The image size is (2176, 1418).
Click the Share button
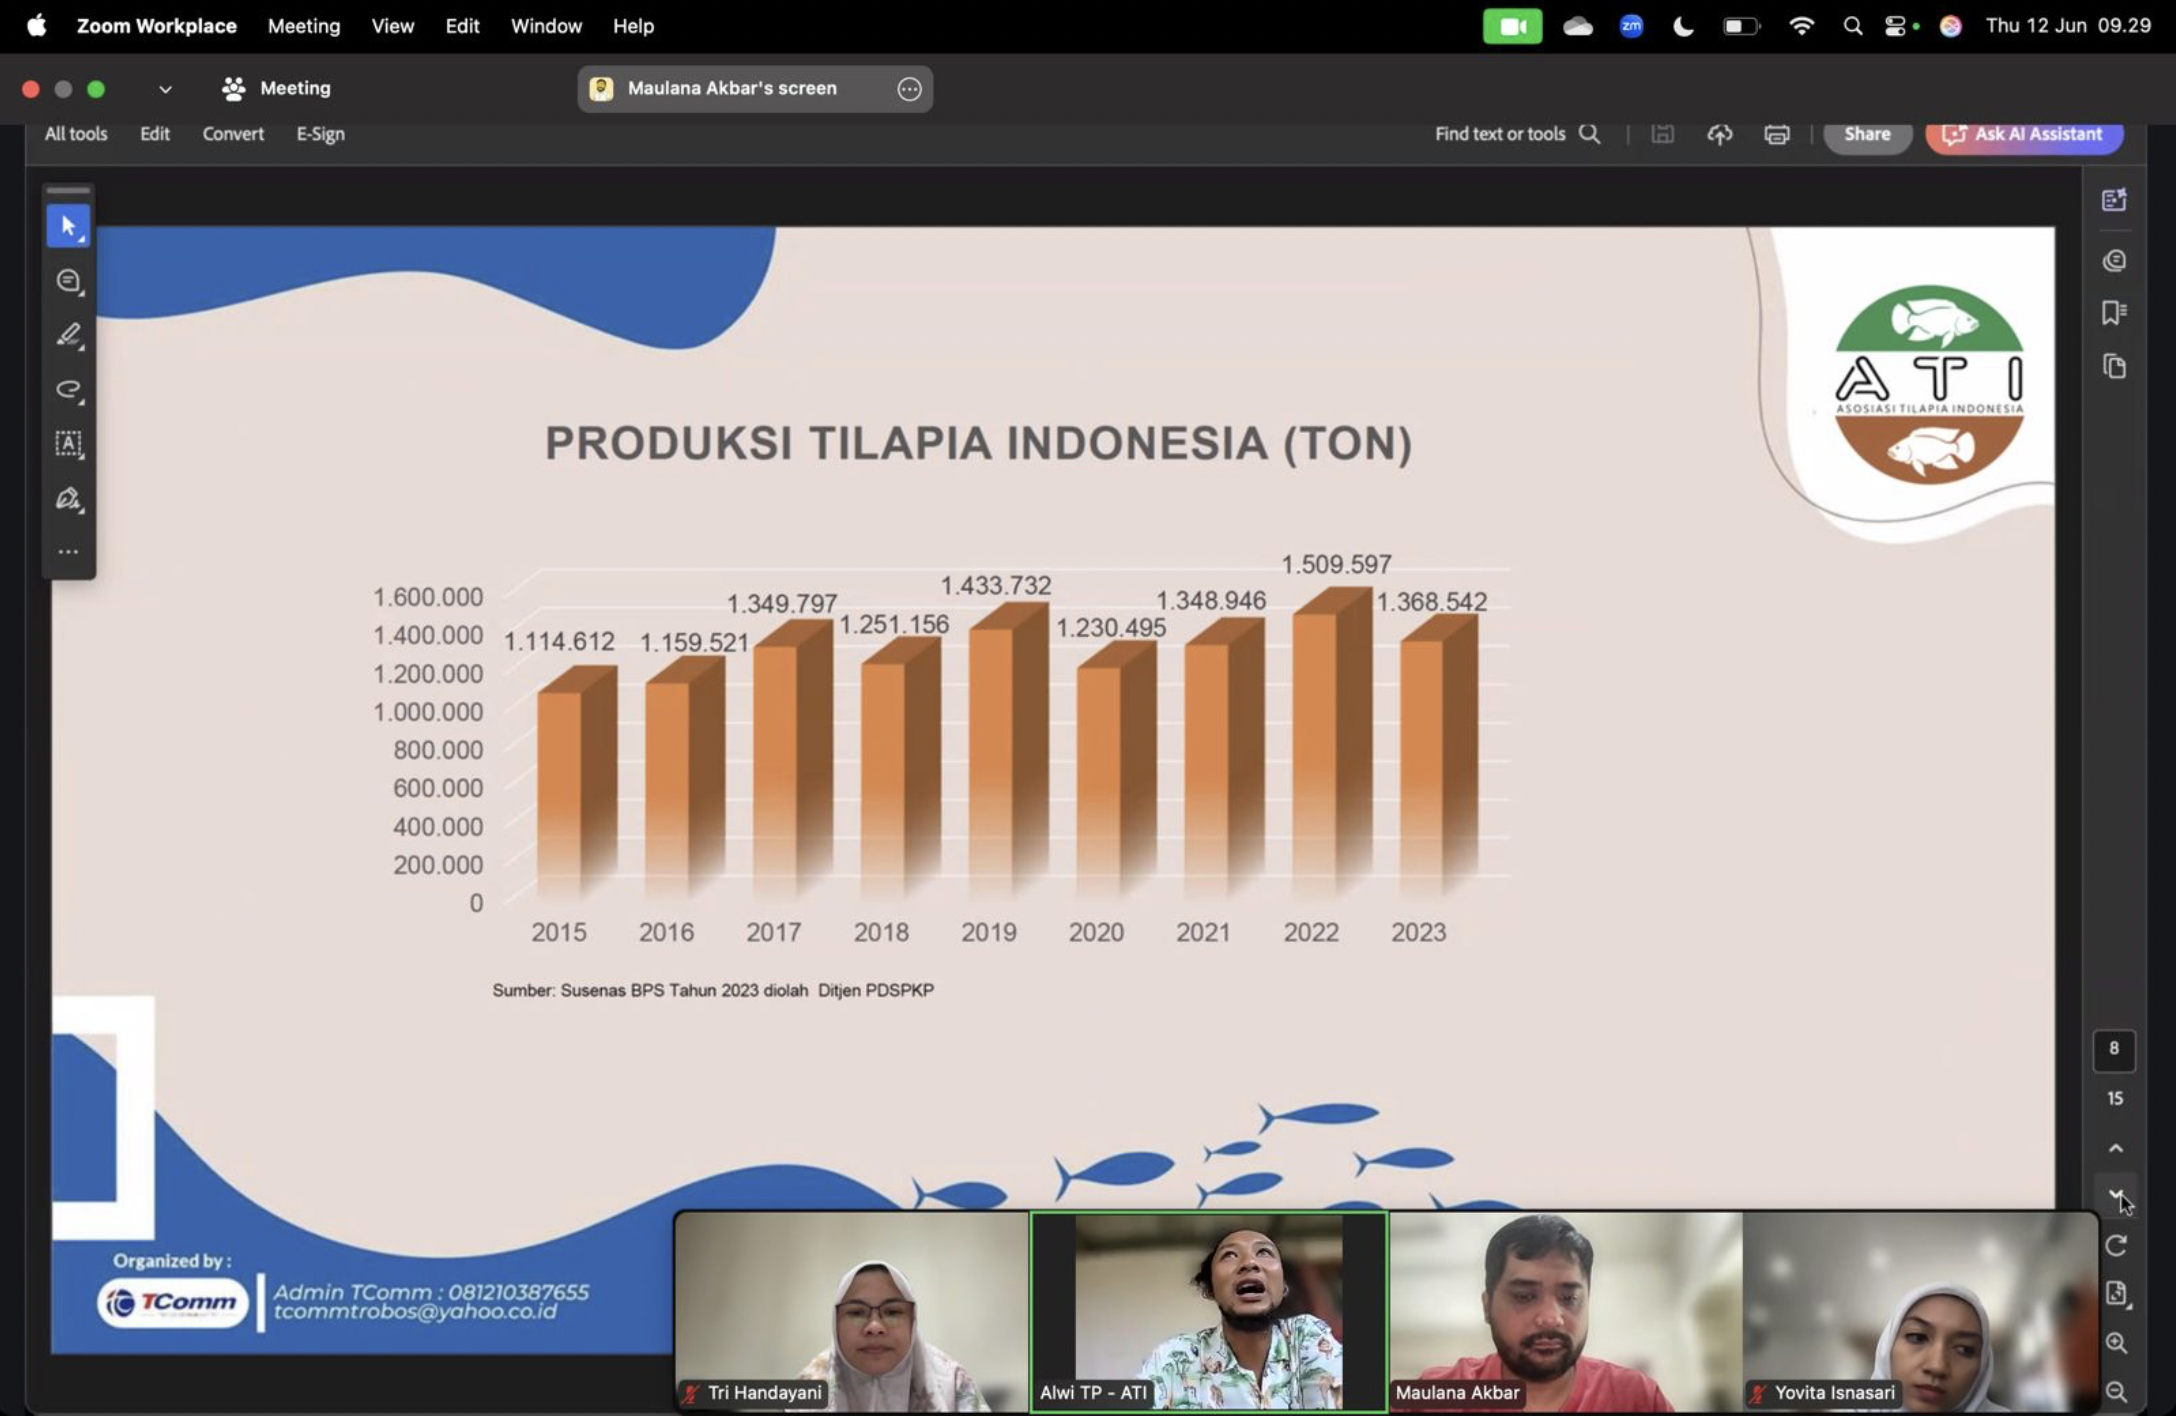tap(1866, 134)
